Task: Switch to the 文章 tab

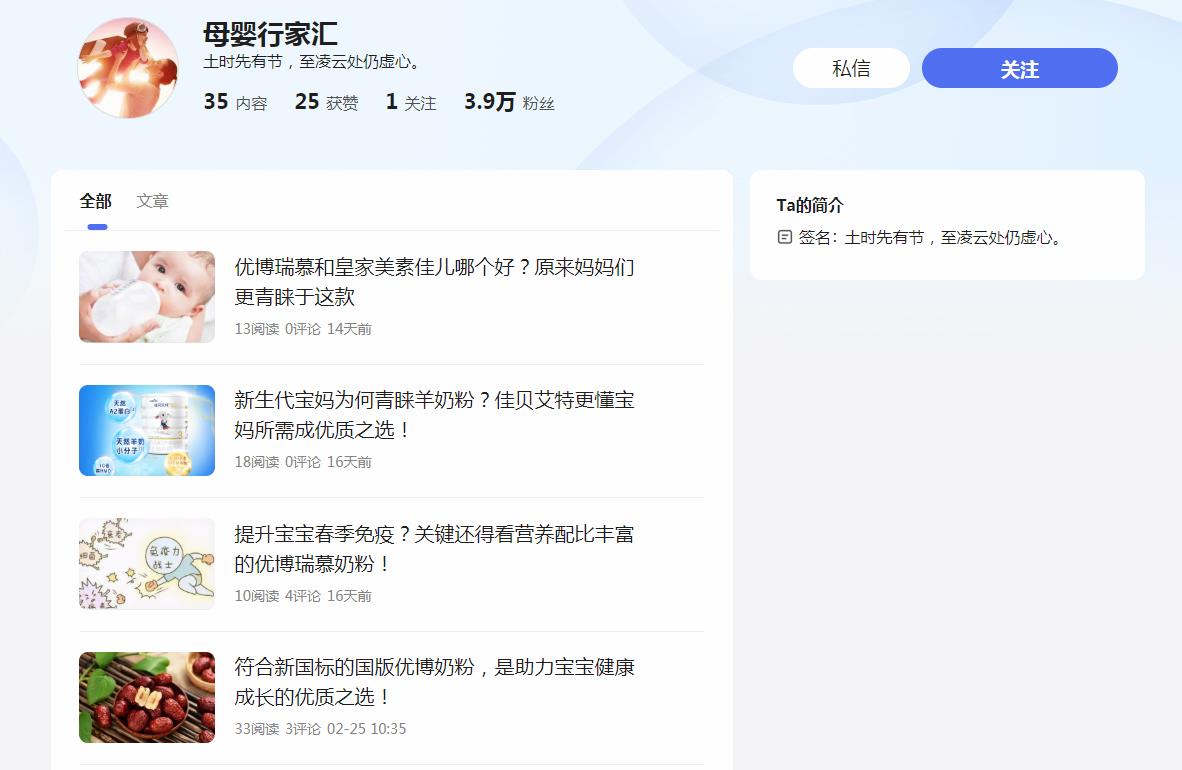Action: pyautogui.click(x=152, y=201)
